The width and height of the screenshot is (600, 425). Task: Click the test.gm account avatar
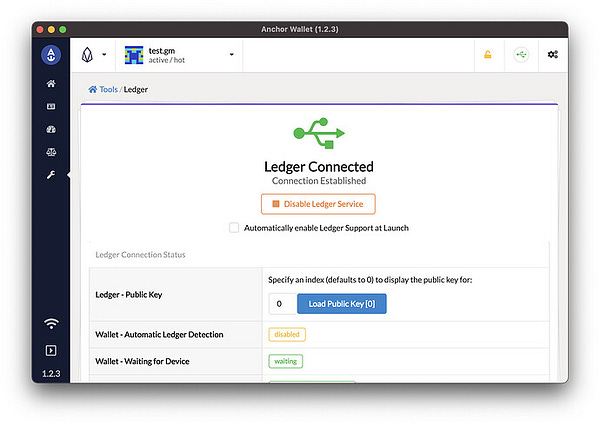point(134,55)
